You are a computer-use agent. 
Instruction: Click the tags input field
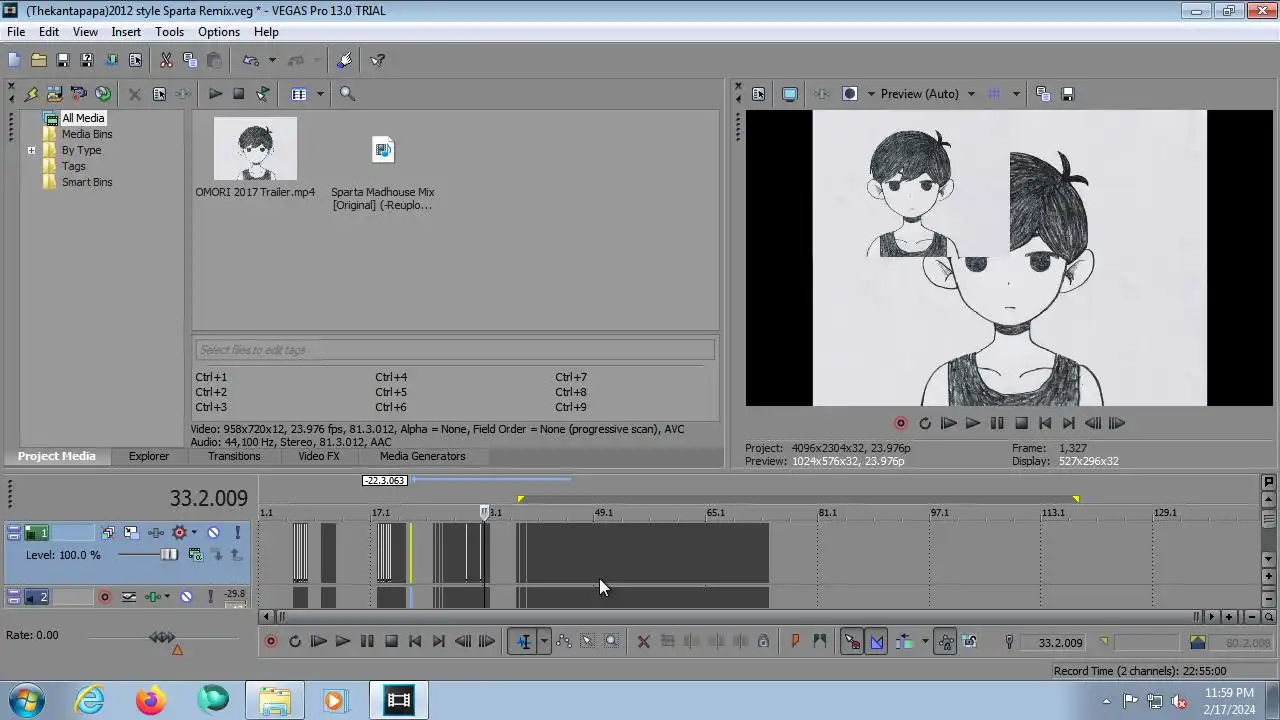click(455, 350)
